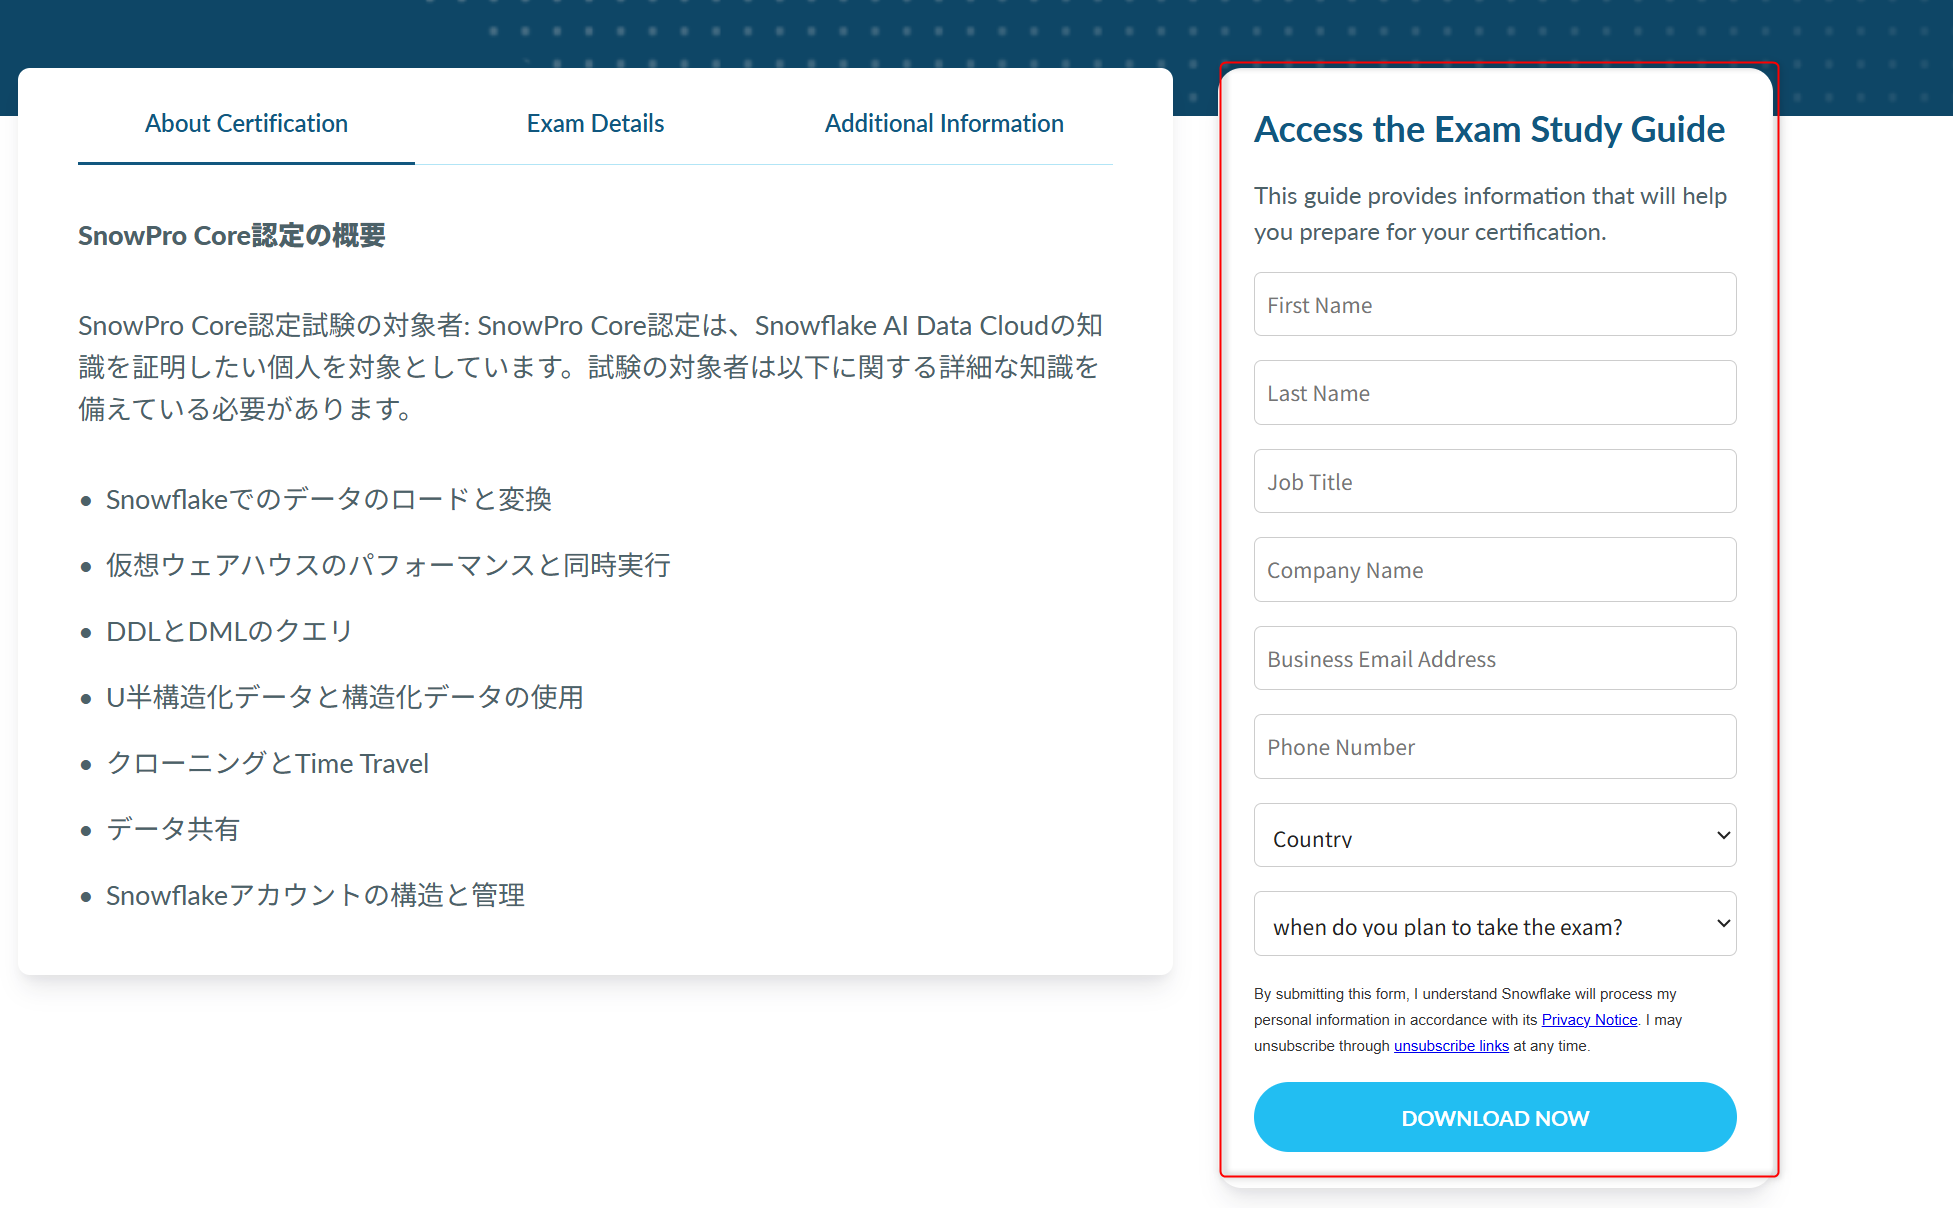Click text 'This guide provides information that will help'
Image resolution: width=1953 pixels, height=1208 pixels.
pyautogui.click(x=1490, y=196)
